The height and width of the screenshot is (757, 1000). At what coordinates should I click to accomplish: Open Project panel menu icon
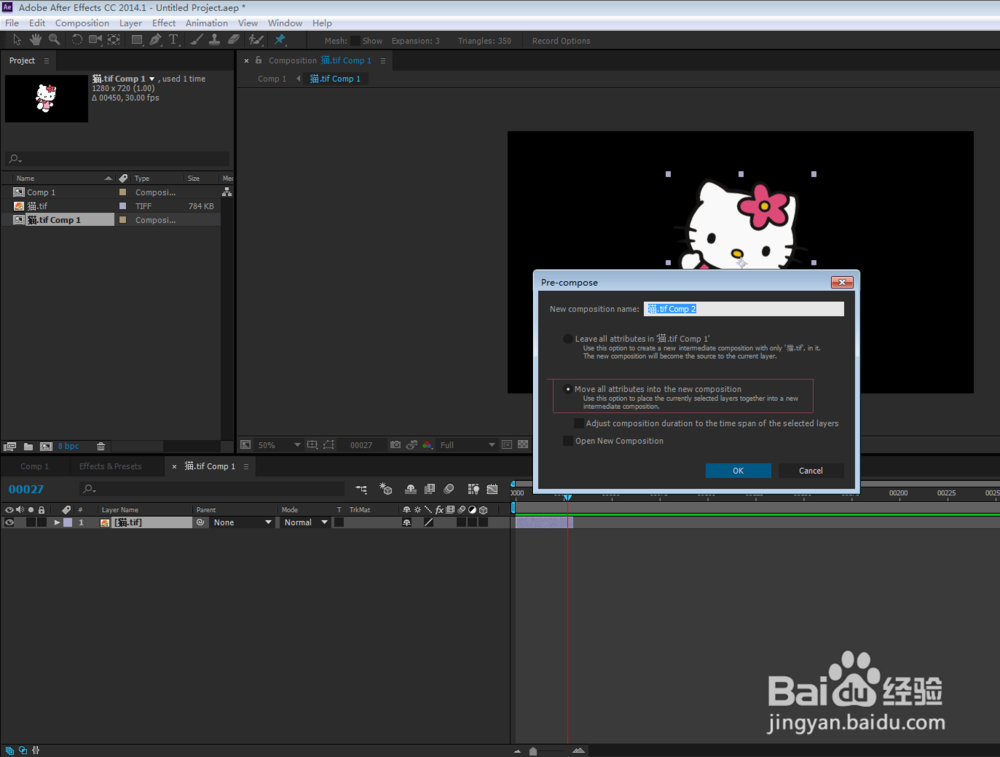[47, 61]
